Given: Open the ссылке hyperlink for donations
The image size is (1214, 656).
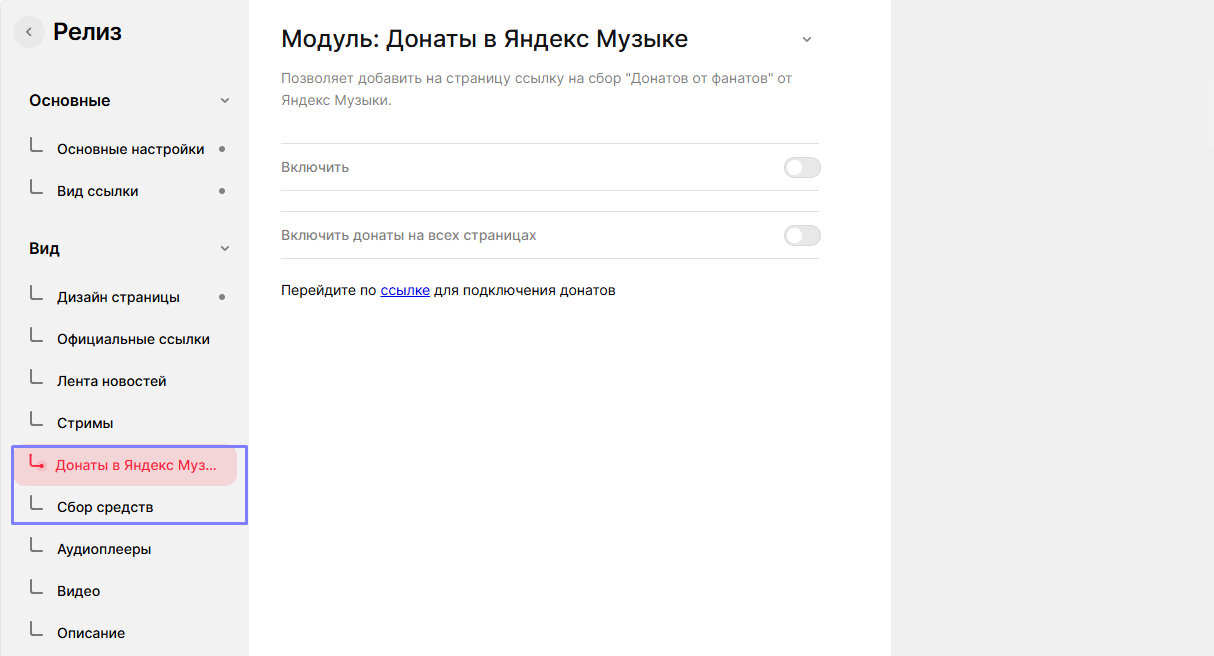Looking at the screenshot, I should coord(405,291).
